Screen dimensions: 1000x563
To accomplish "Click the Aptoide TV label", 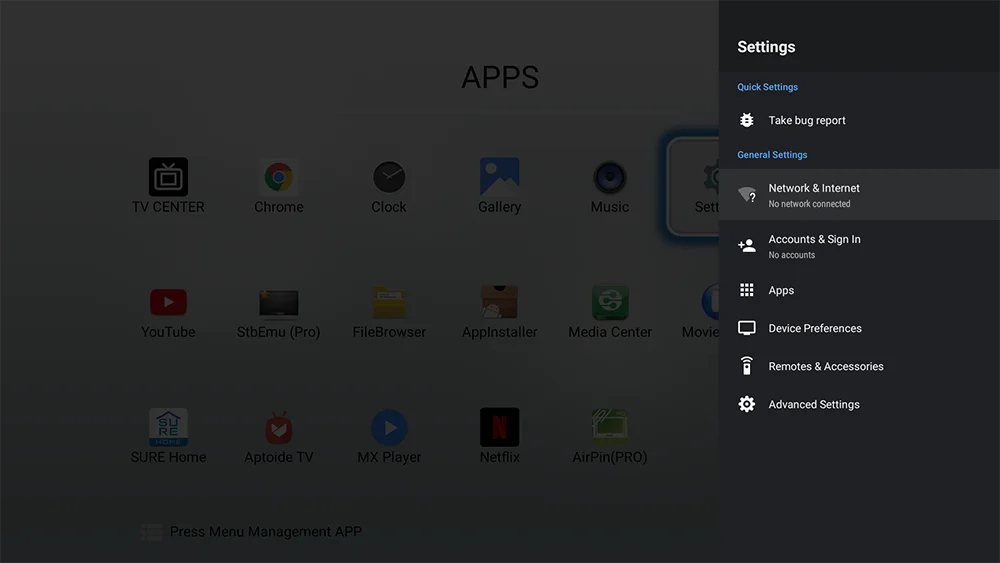I will (x=279, y=457).
